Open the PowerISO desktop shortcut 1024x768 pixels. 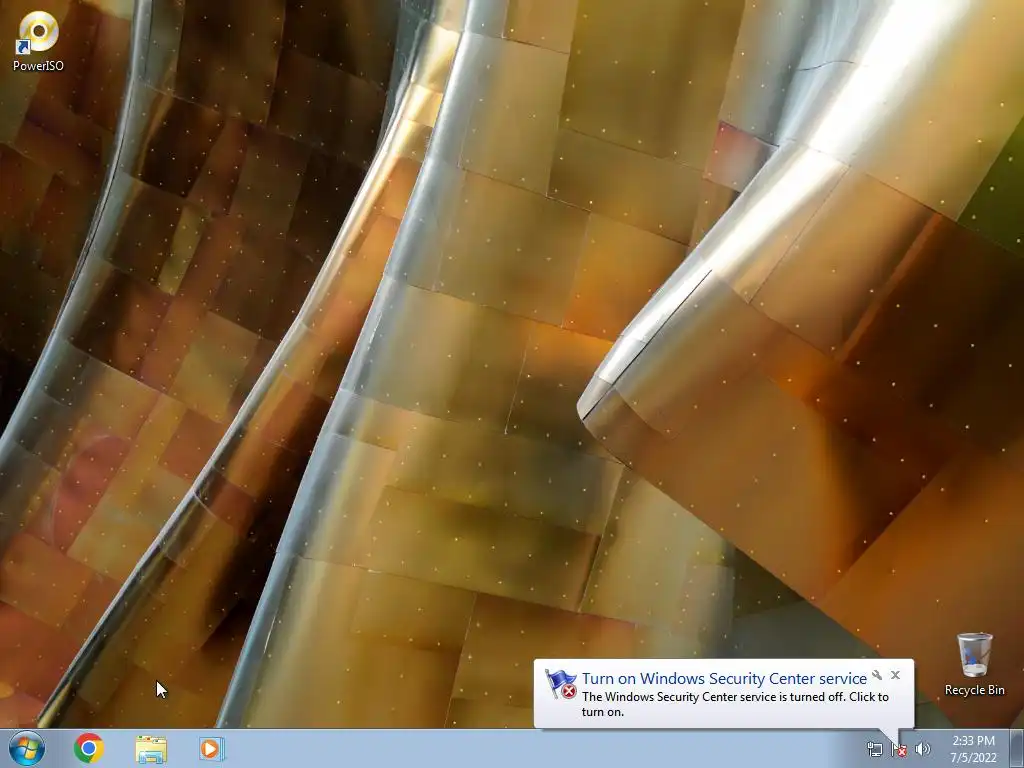point(39,40)
